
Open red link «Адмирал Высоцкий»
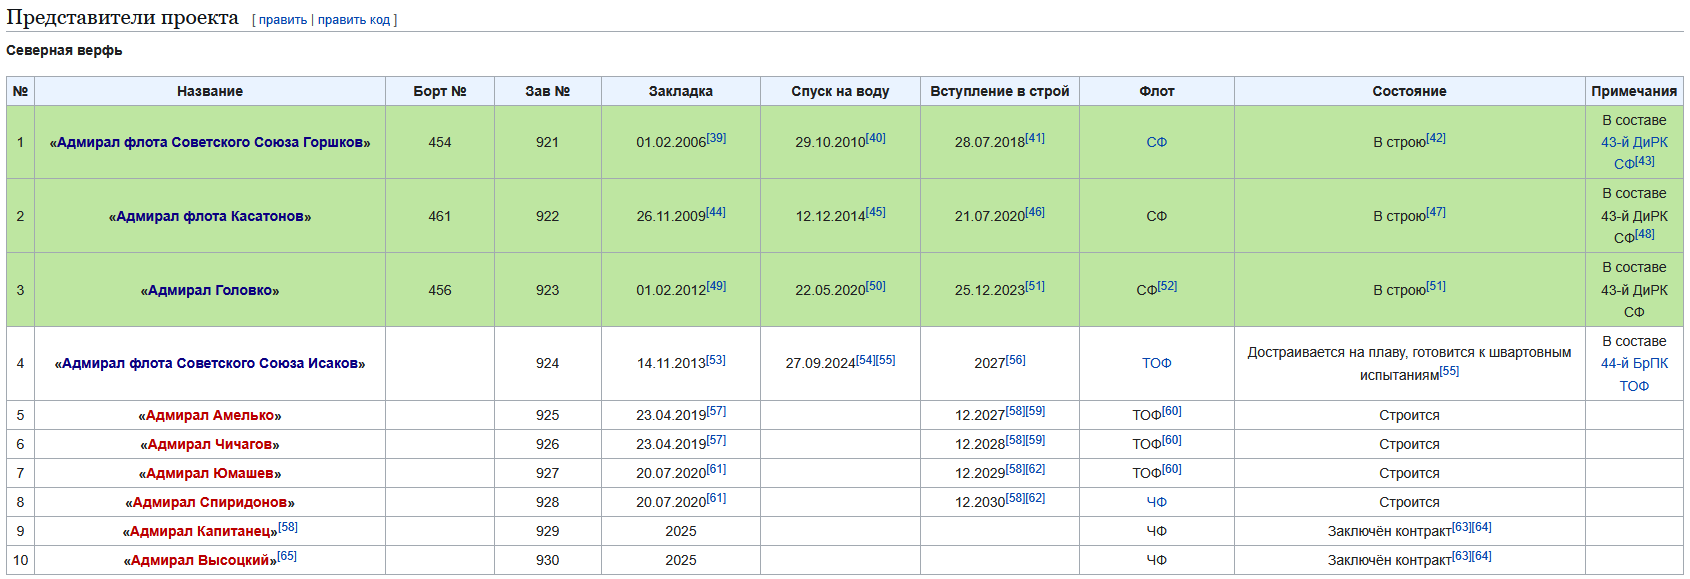coord(200,561)
